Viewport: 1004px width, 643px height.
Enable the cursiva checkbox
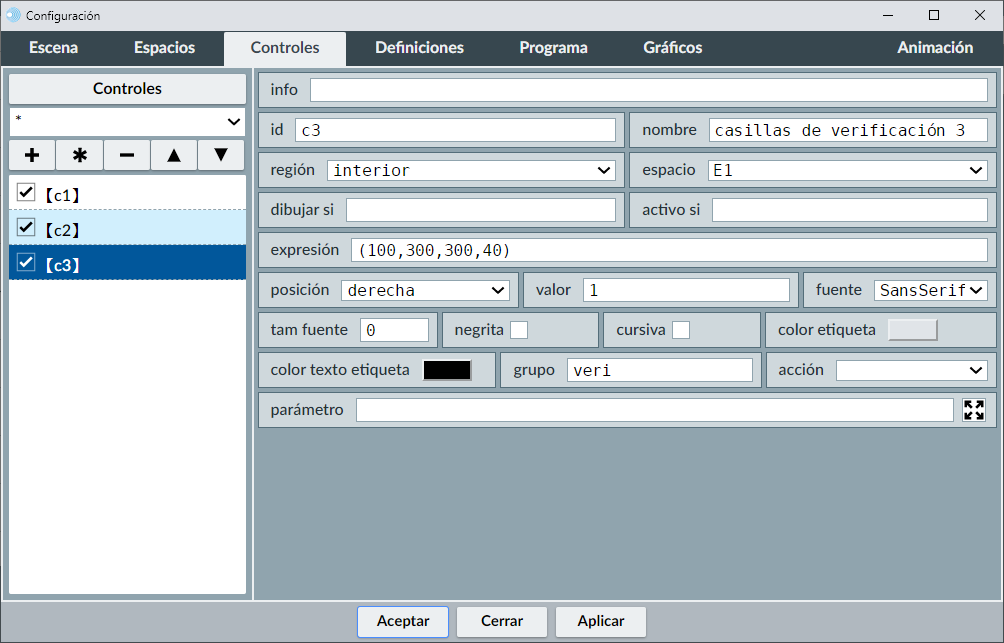point(681,330)
